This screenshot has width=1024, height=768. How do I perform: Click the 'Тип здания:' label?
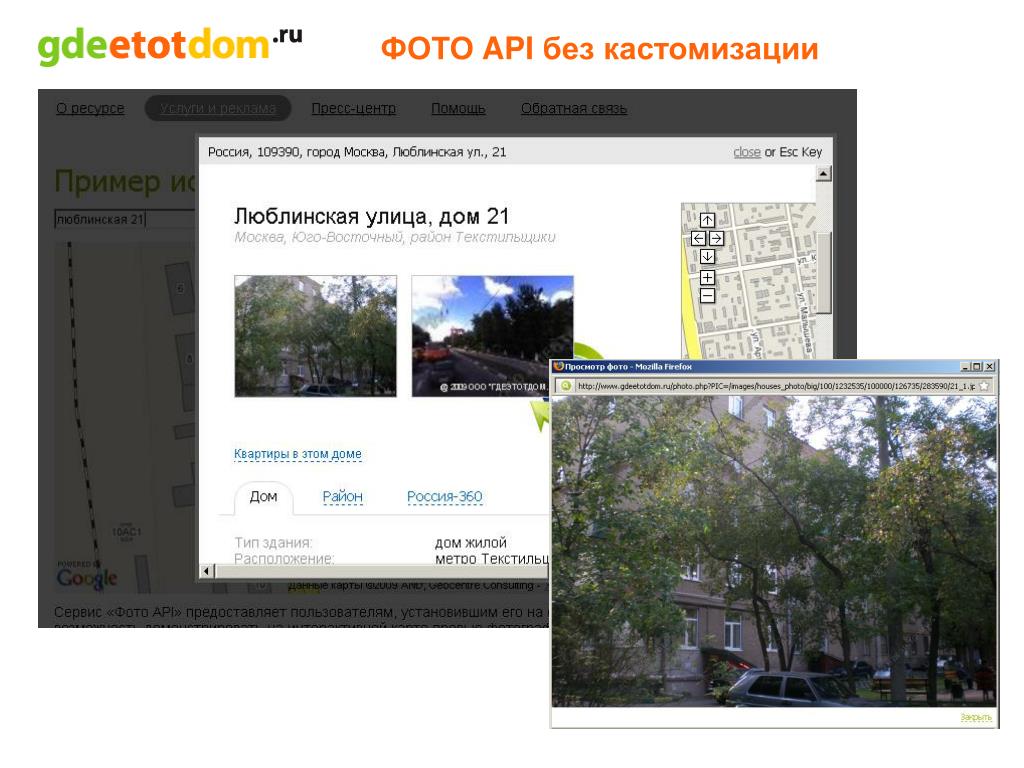pos(273,543)
